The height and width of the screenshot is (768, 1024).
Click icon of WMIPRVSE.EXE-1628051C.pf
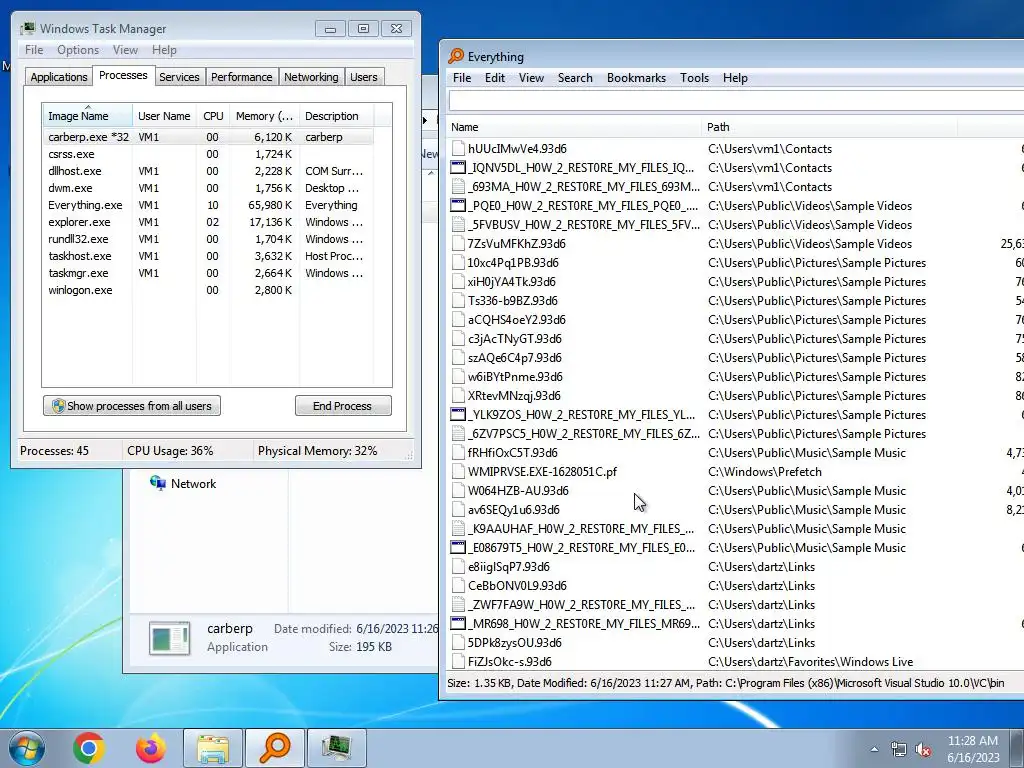458,472
